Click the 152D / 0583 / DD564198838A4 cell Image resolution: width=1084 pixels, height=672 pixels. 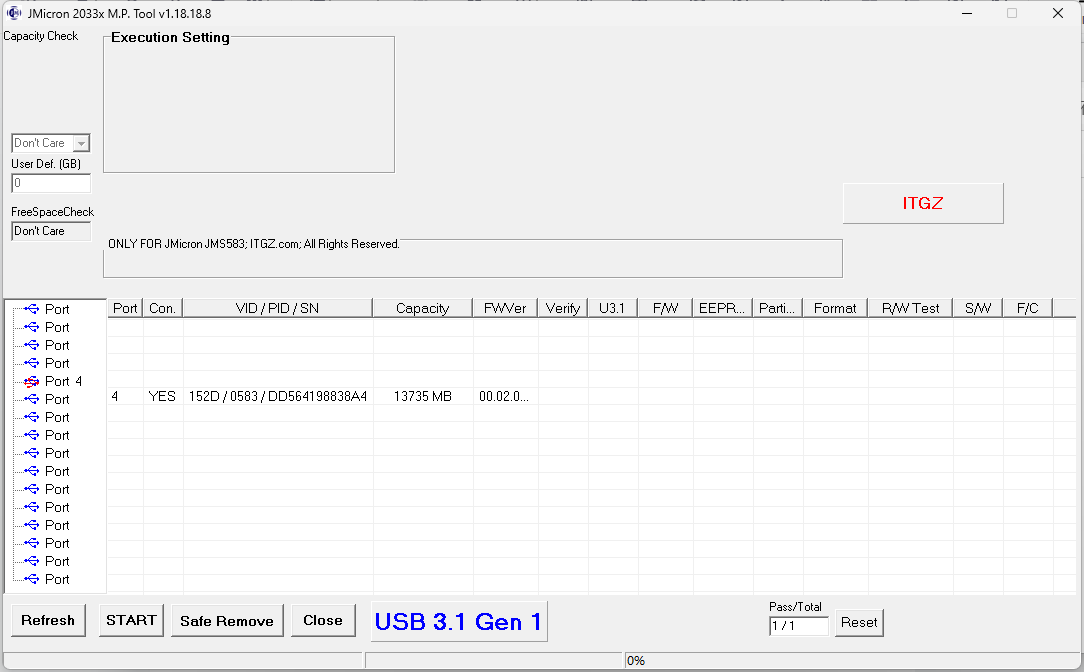(278, 397)
